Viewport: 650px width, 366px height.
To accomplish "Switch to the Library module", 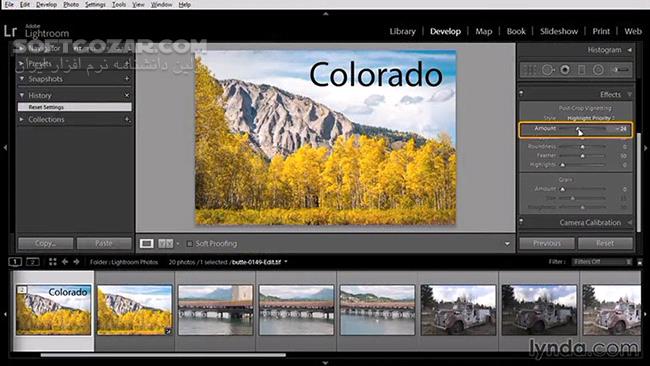I will click(x=402, y=31).
